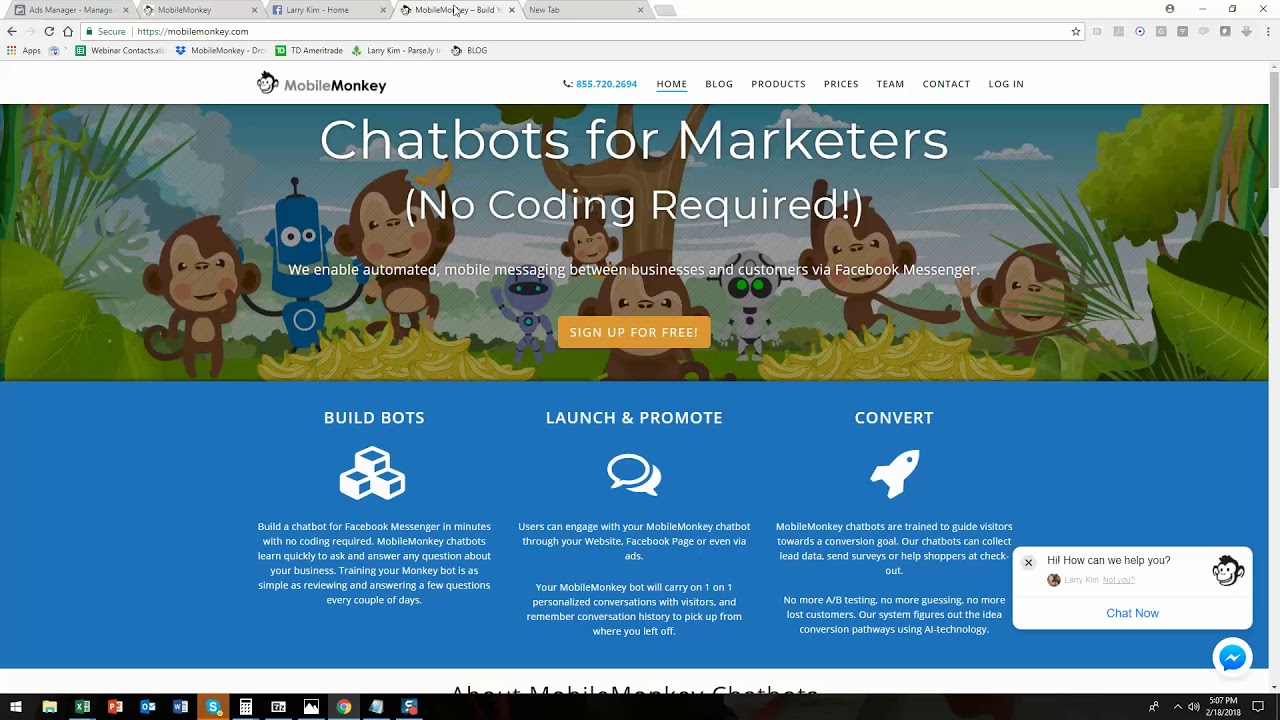Click the phone number 855.720.2694
This screenshot has height=720, width=1280.
click(606, 84)
